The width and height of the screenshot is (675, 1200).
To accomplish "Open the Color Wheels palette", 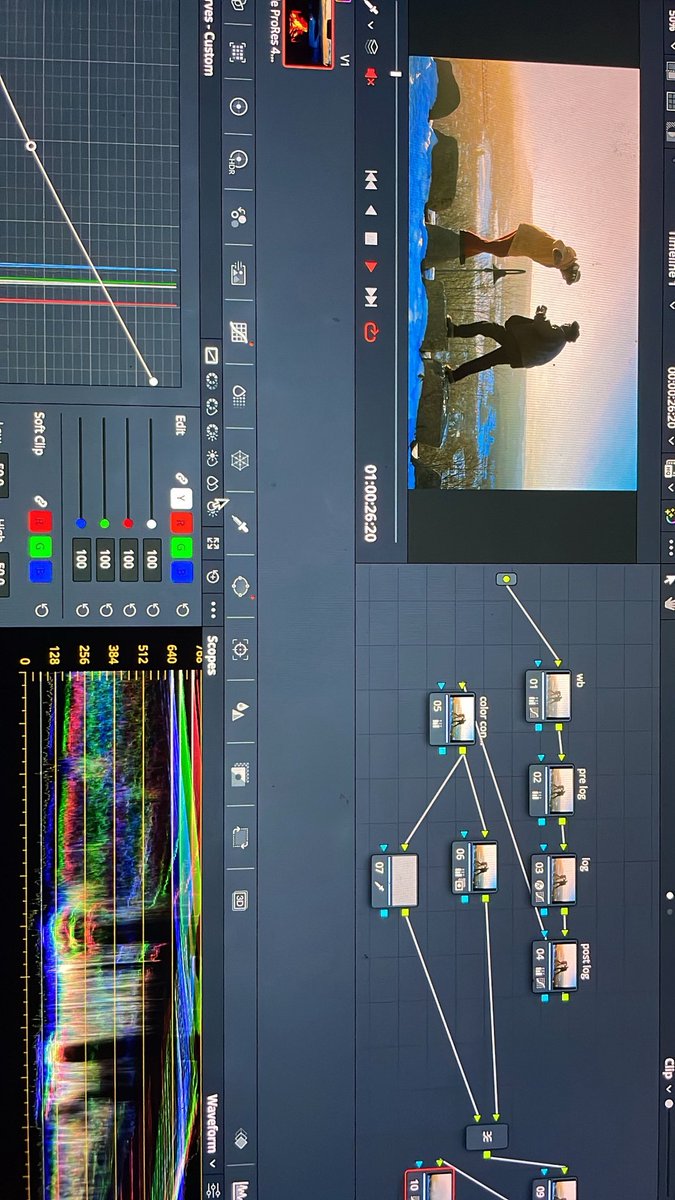I will [x=239, y=107].
